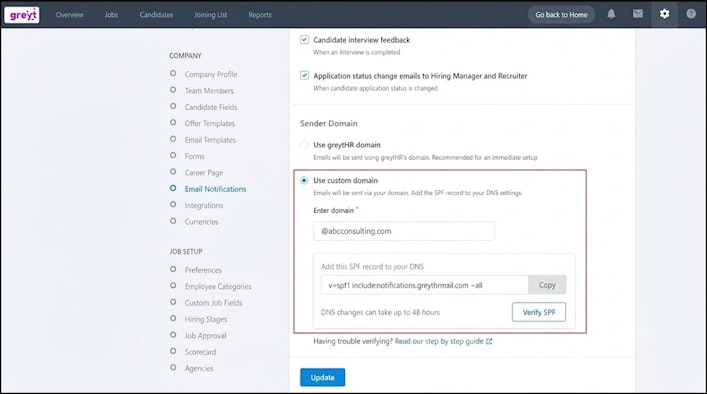Toggle Candidate interview feedback checkbox
This screenshot has width=707, height=394.
point(304,40)
